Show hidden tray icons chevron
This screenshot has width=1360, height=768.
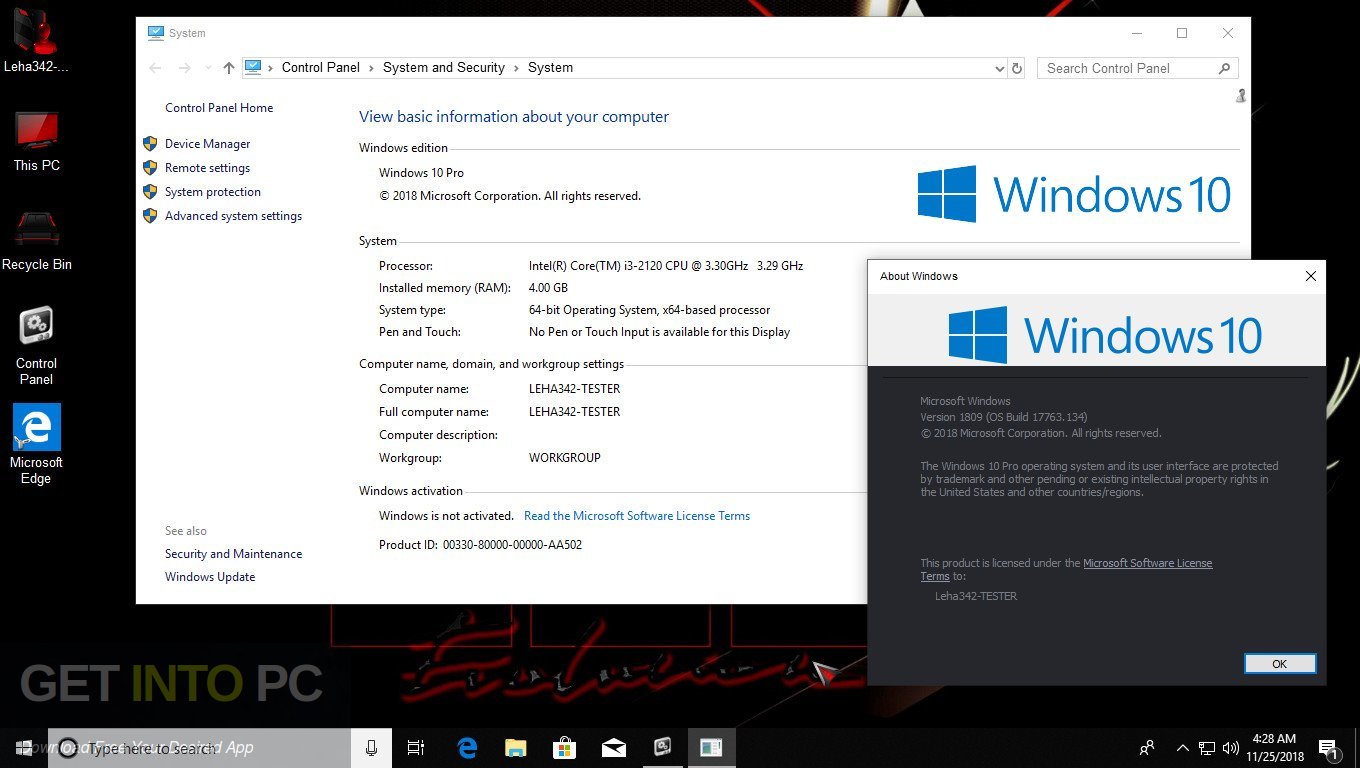point(1183,747)
